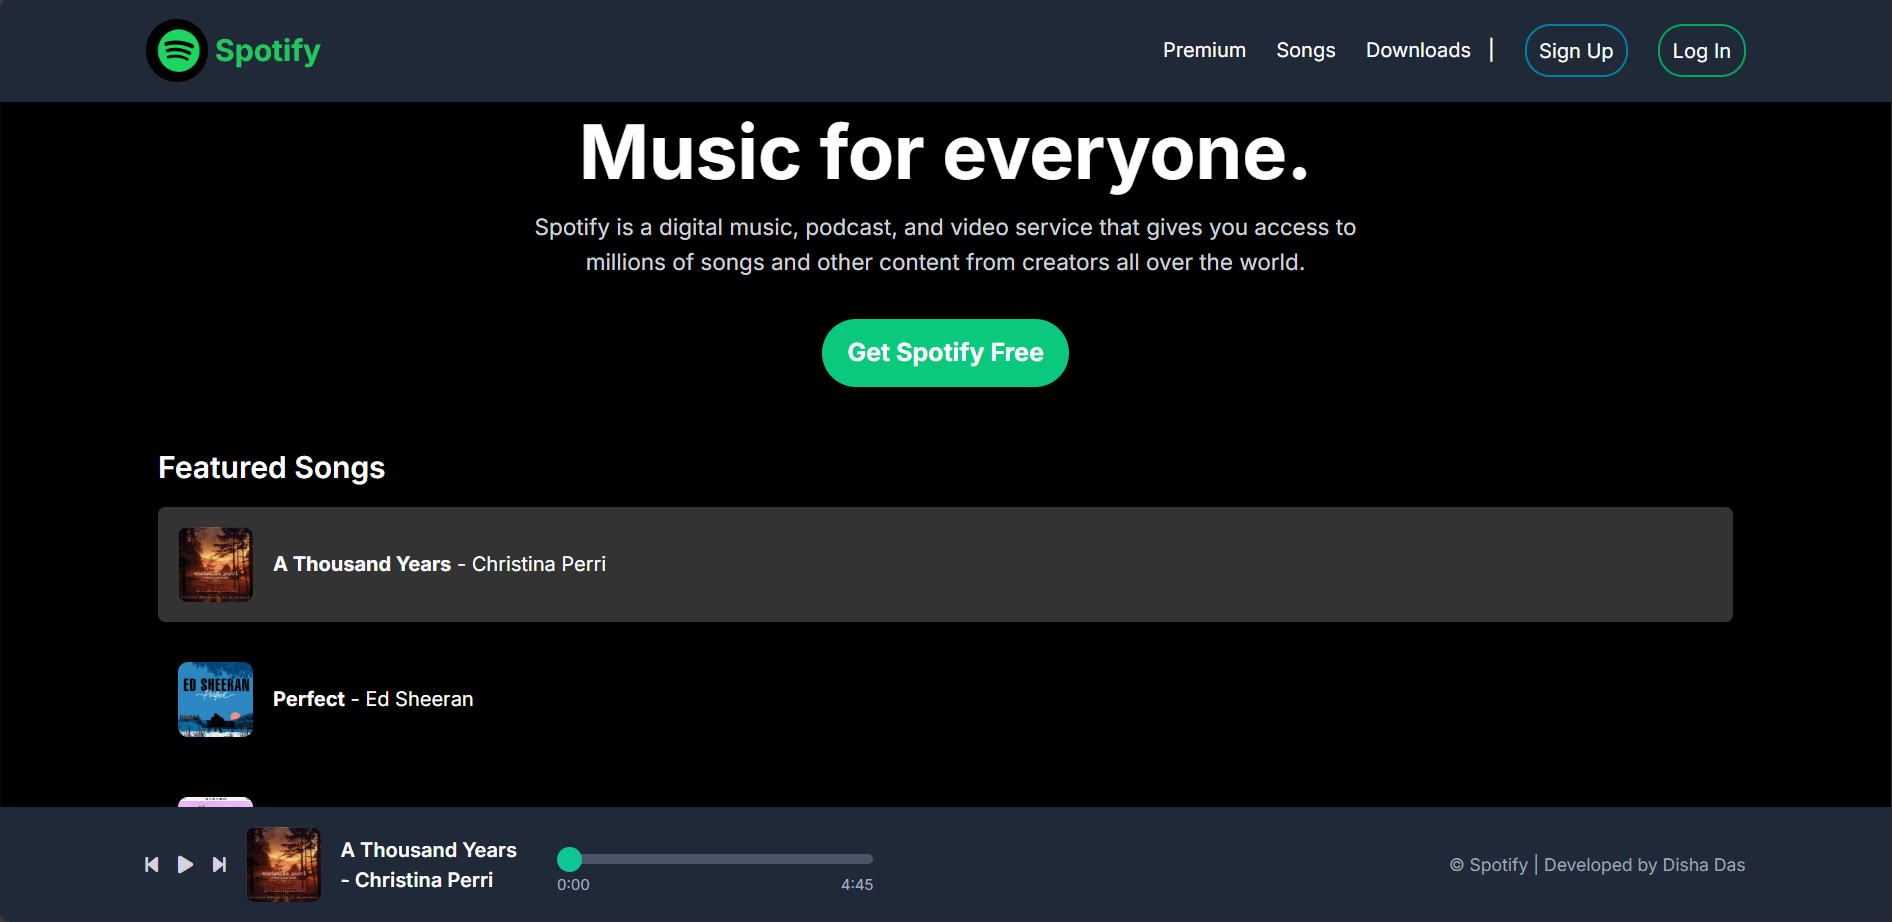
Task: Click the now-playing song title in player
Action: pos(429,850)
